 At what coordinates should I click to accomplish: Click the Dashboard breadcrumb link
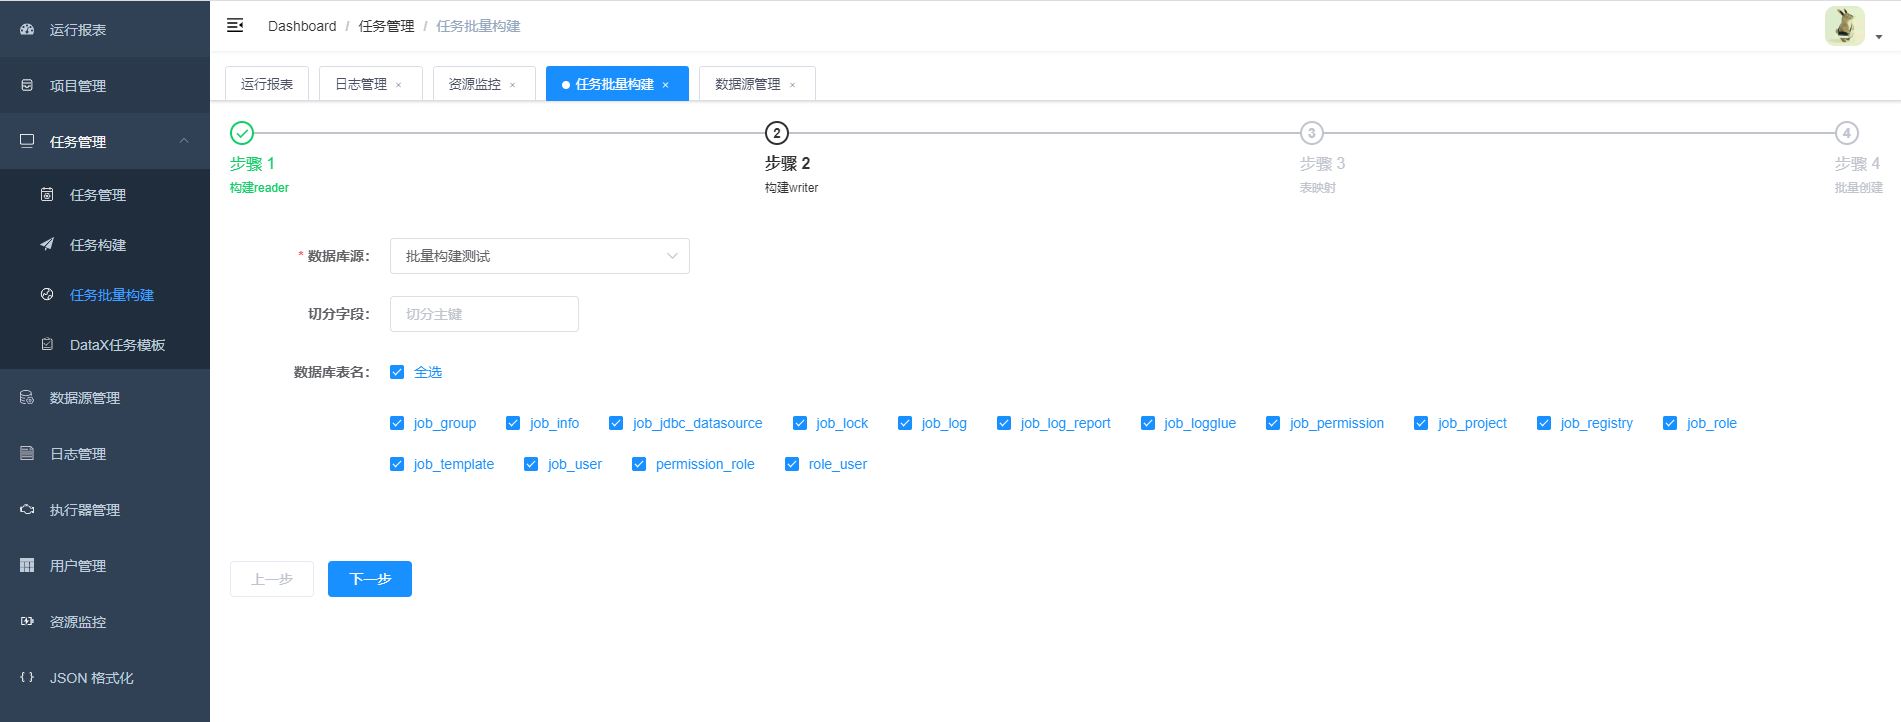click(x=302, y=26)
